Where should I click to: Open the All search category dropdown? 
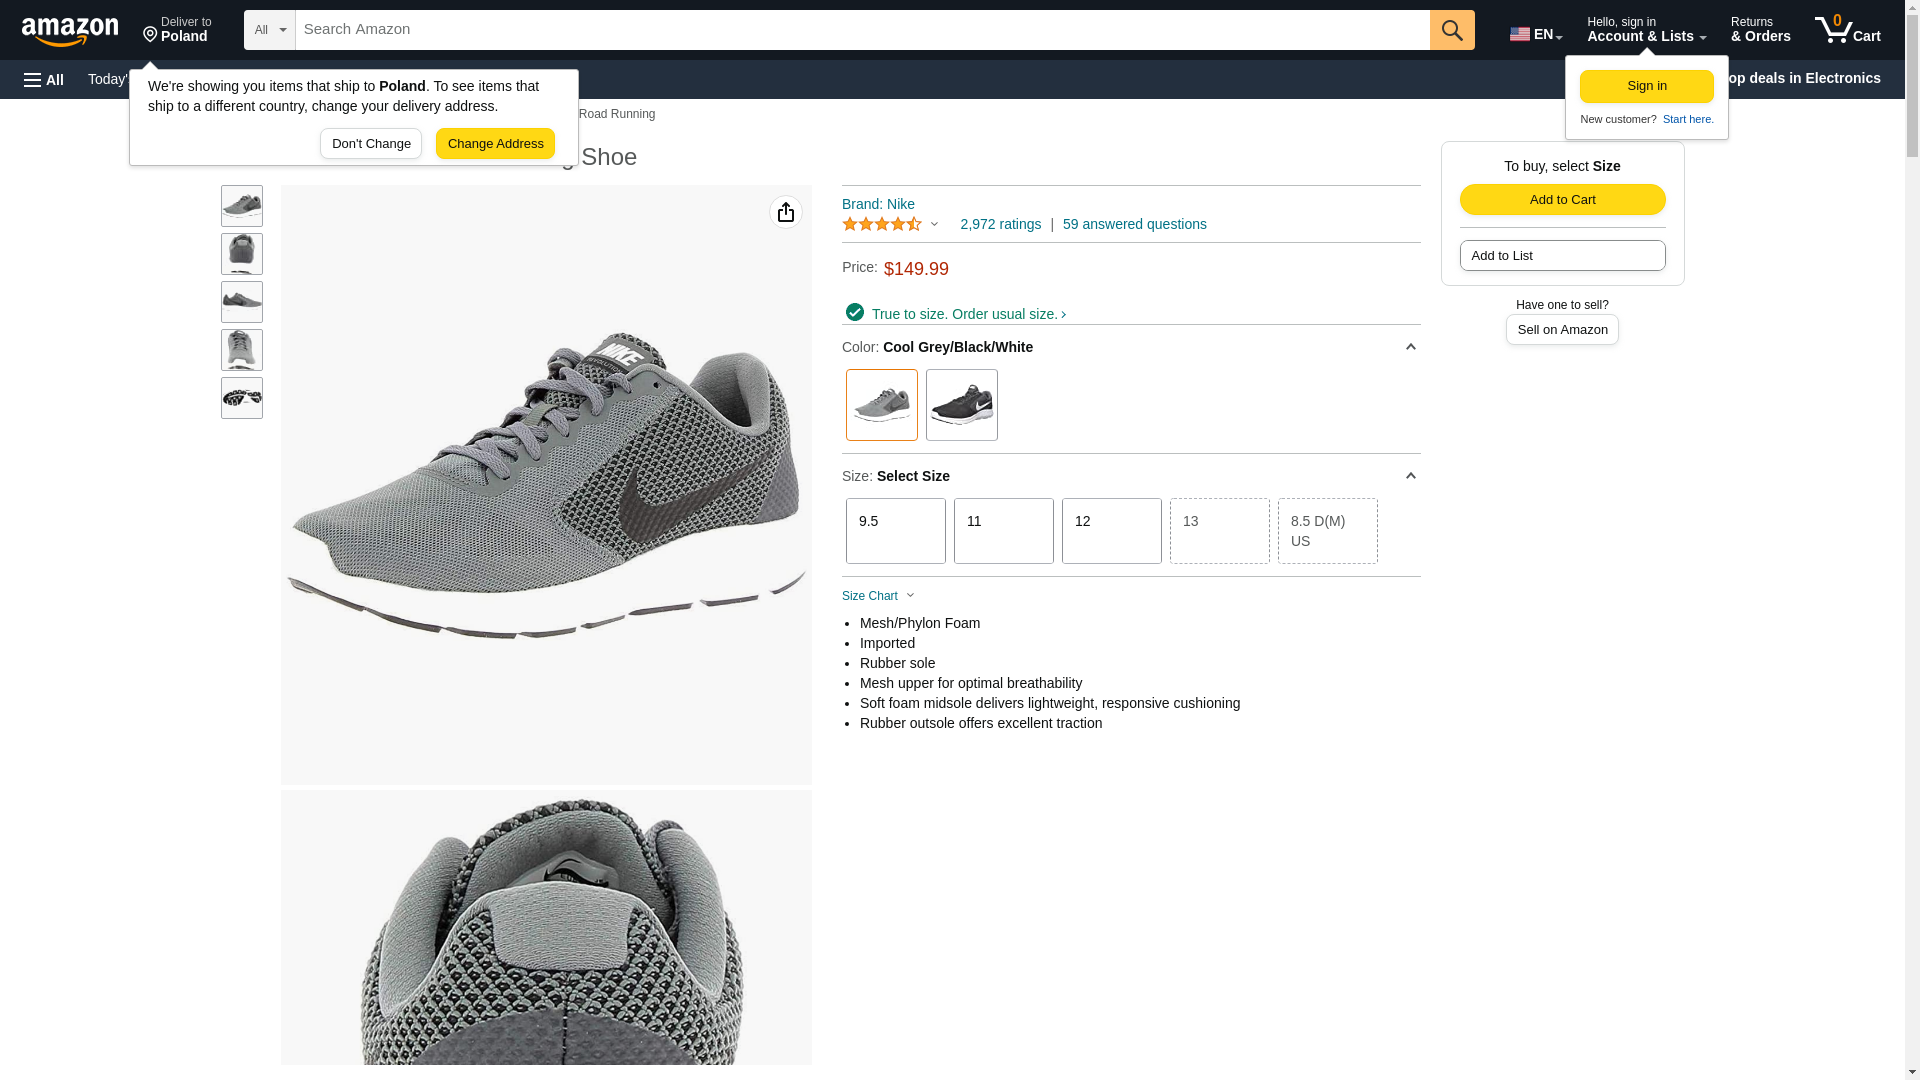270,30
